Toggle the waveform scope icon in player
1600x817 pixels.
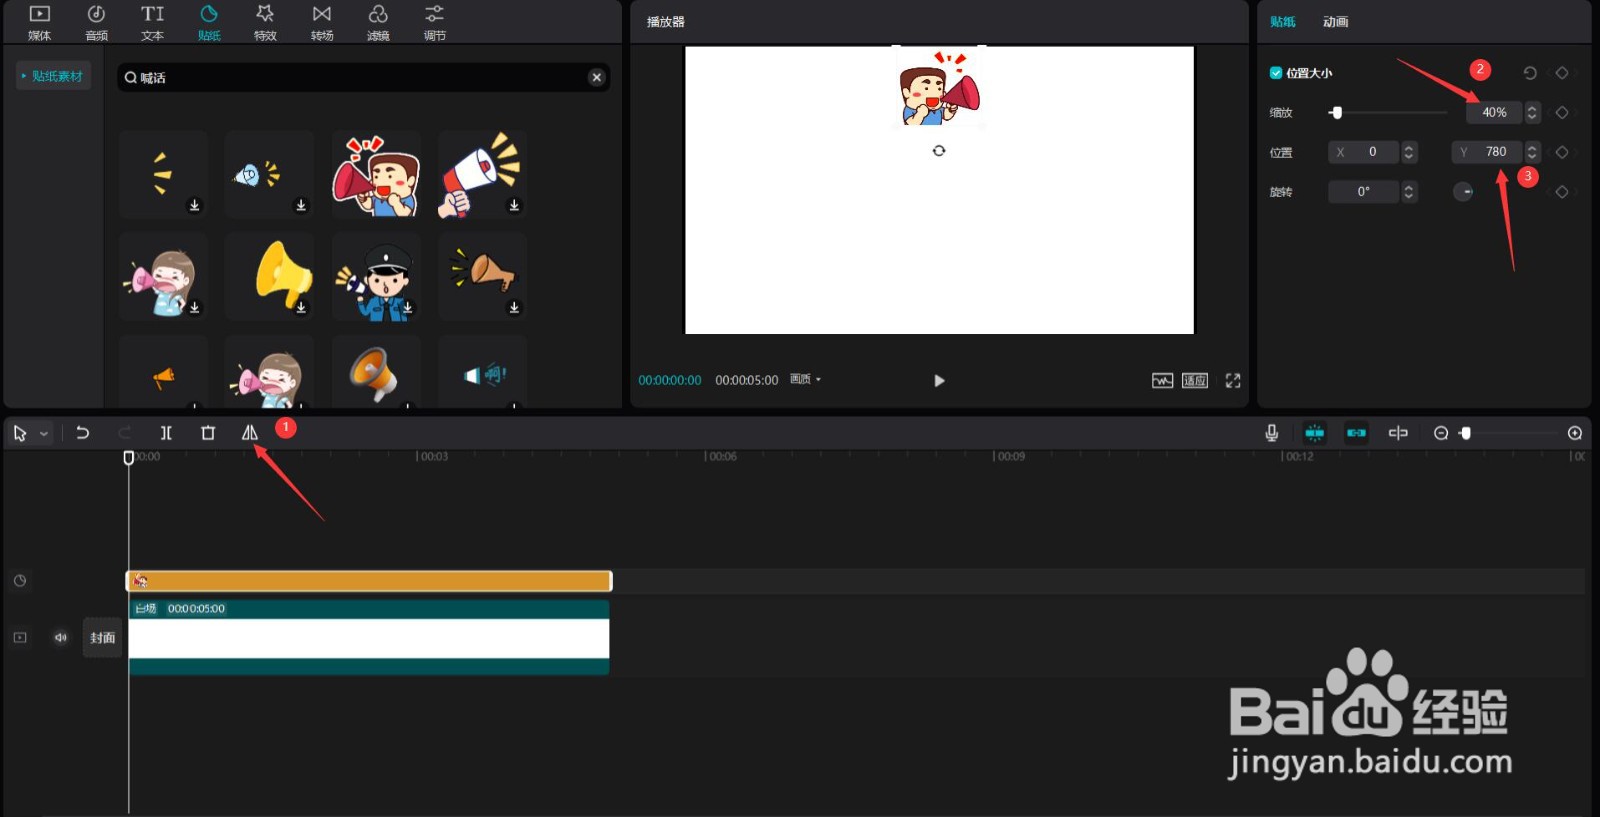(x=1162, y=380)
